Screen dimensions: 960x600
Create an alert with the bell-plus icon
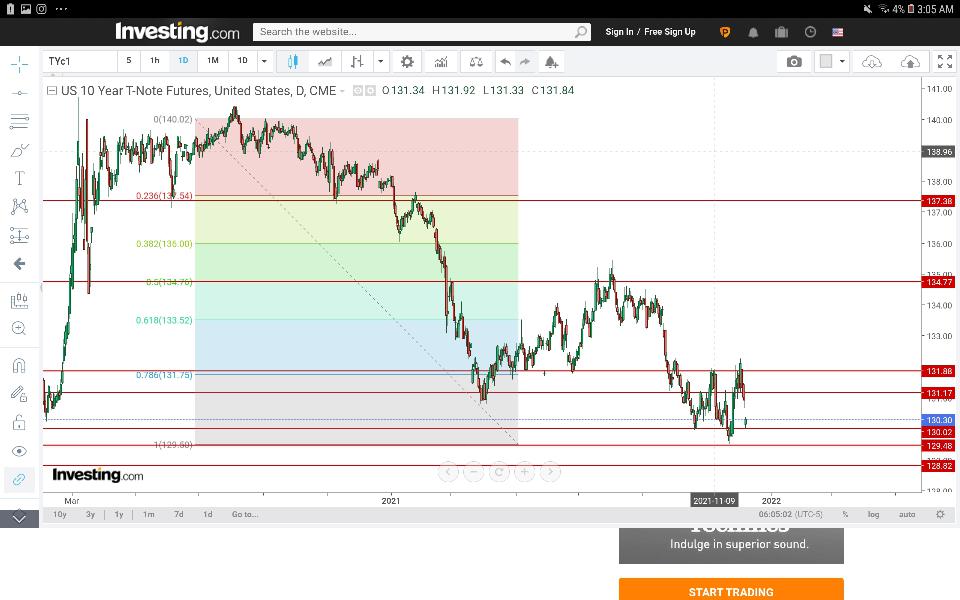point(551,61)
